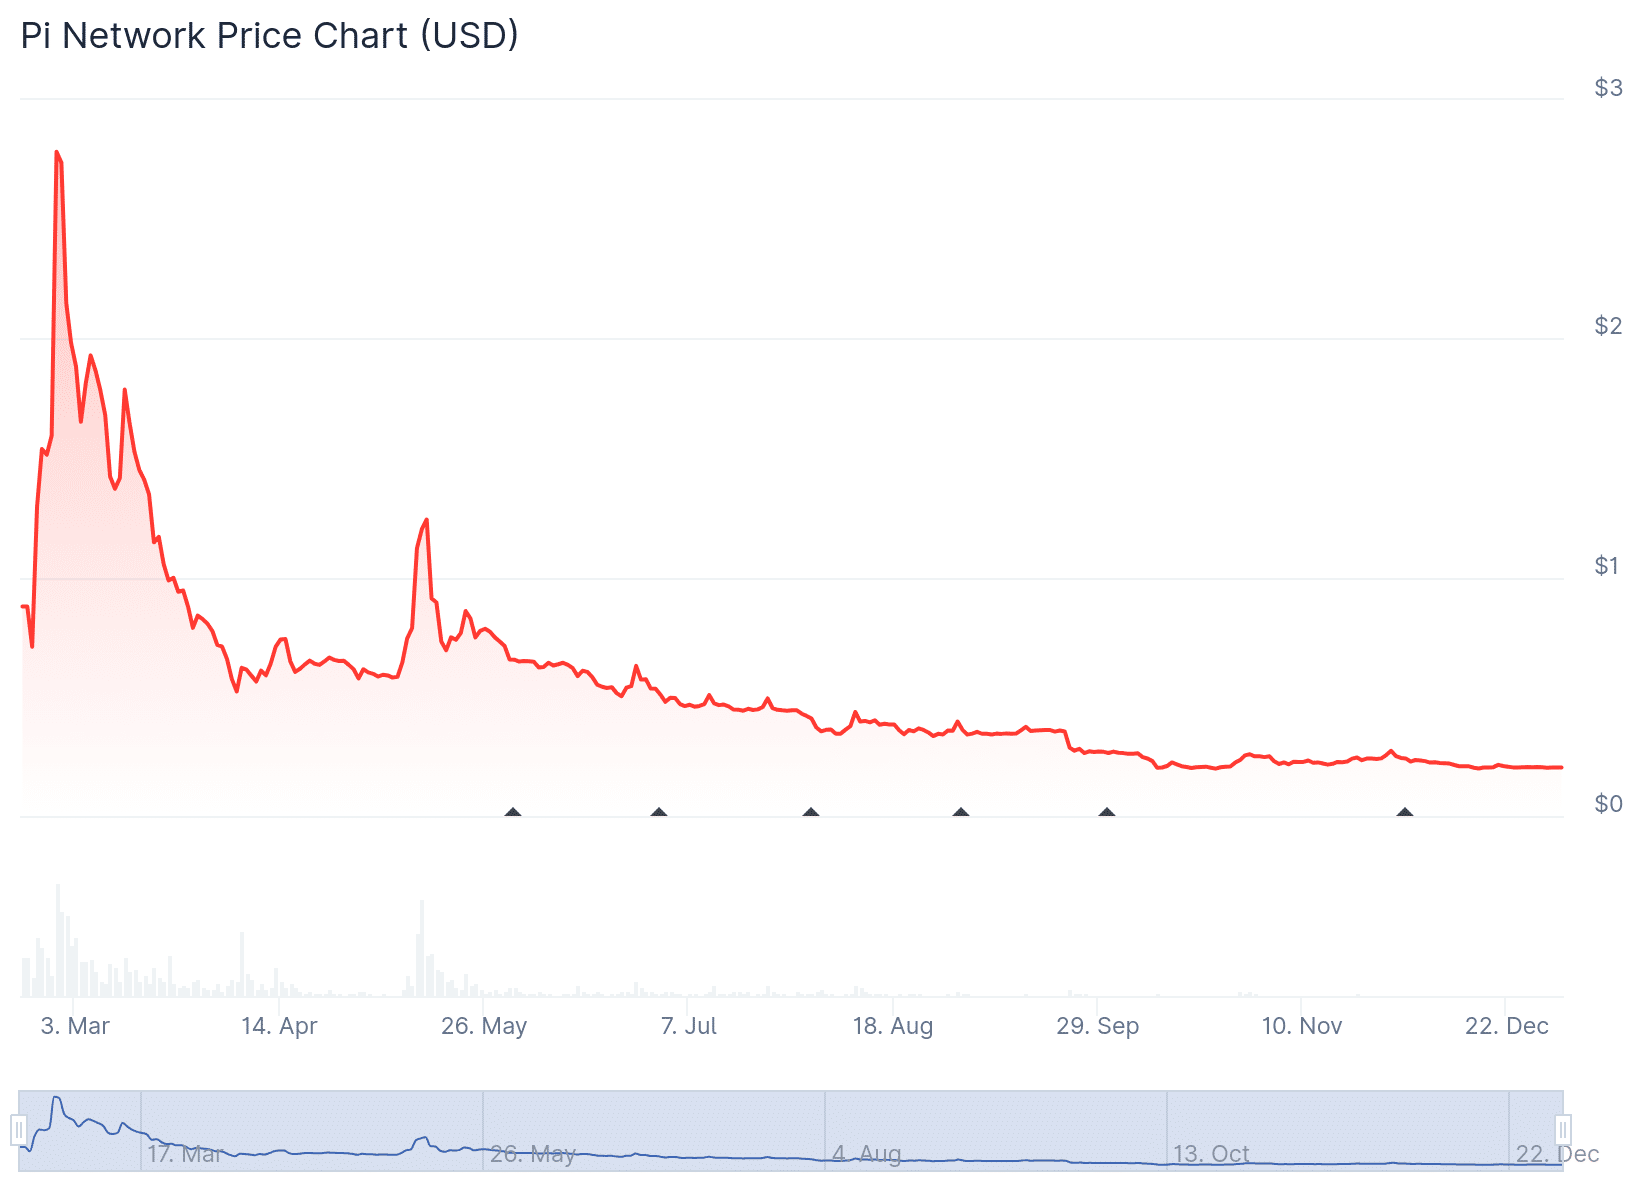Open the event marker between November and December
The width and height of the screenshot is (1644, 1200).
1405,813
